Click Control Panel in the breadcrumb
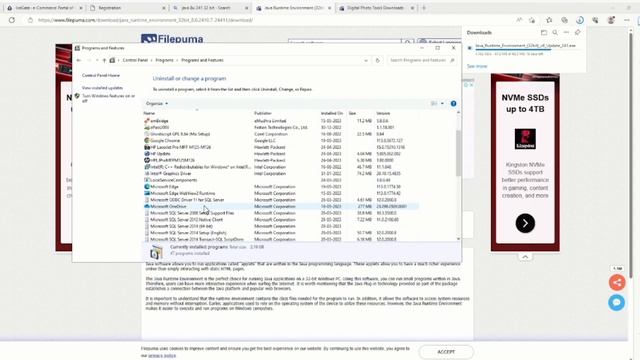 (135, 60)
